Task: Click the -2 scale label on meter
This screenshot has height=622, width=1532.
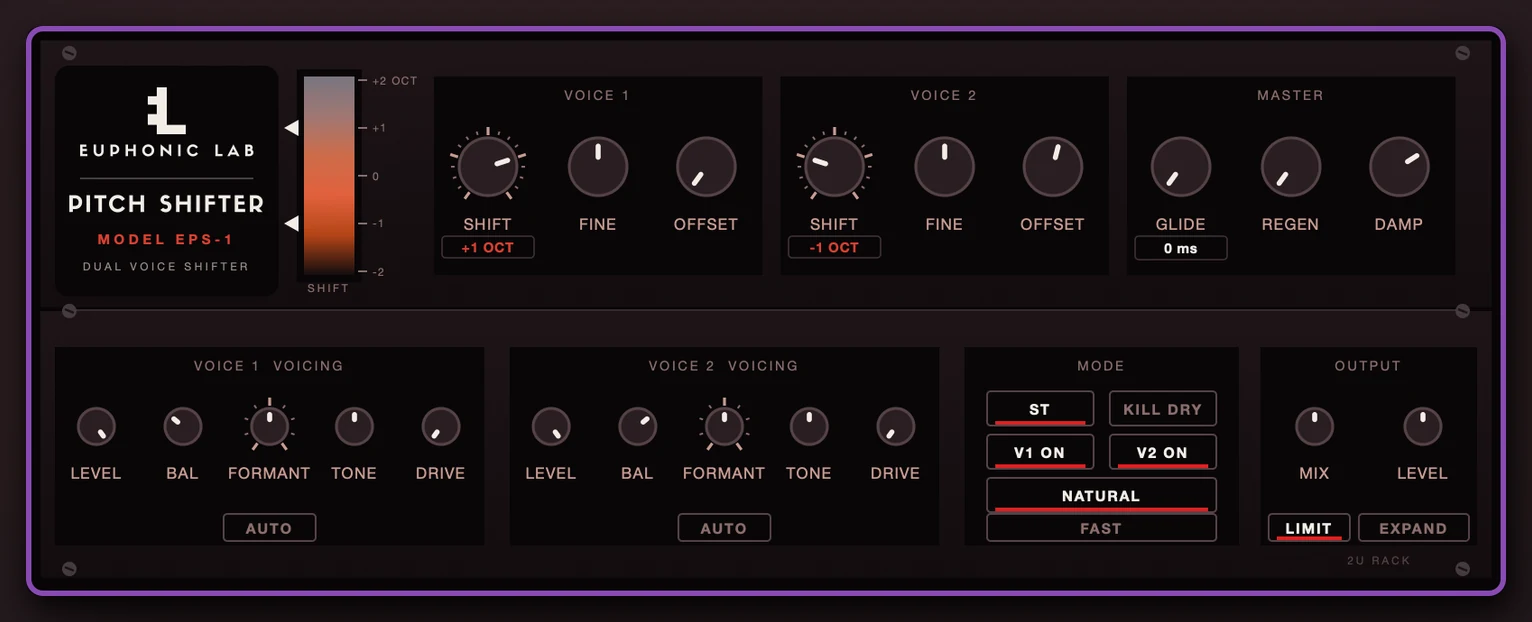Action: pyautogui.click(x=378, y=272)
